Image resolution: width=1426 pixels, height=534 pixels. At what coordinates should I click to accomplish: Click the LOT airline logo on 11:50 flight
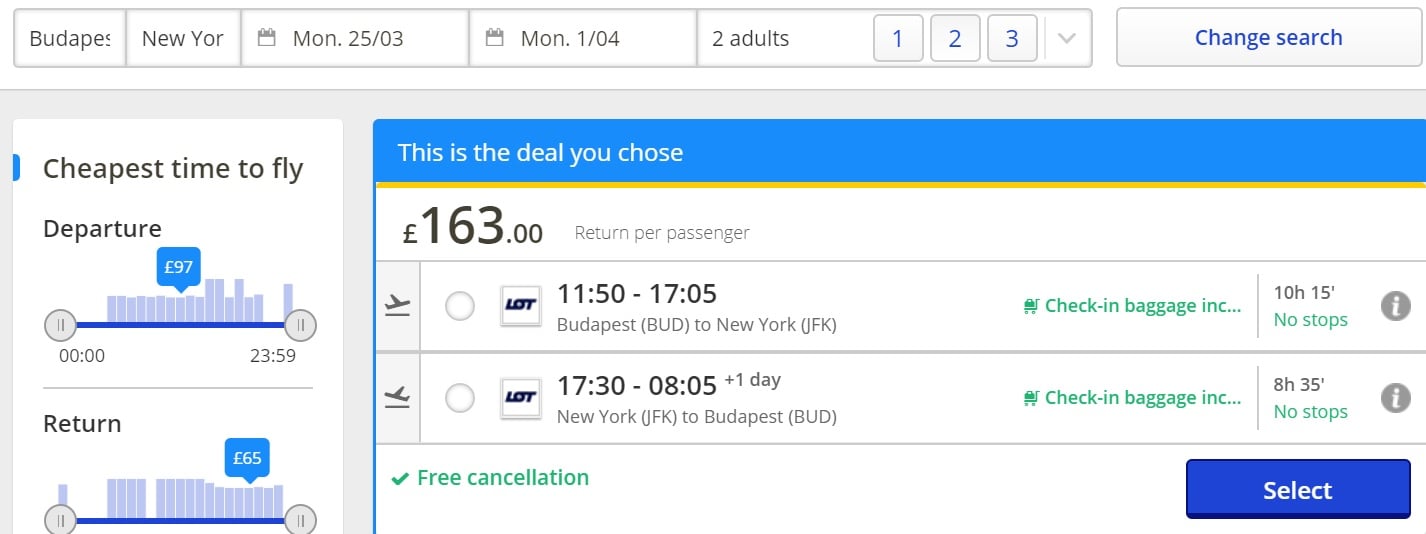pos(520,306)
